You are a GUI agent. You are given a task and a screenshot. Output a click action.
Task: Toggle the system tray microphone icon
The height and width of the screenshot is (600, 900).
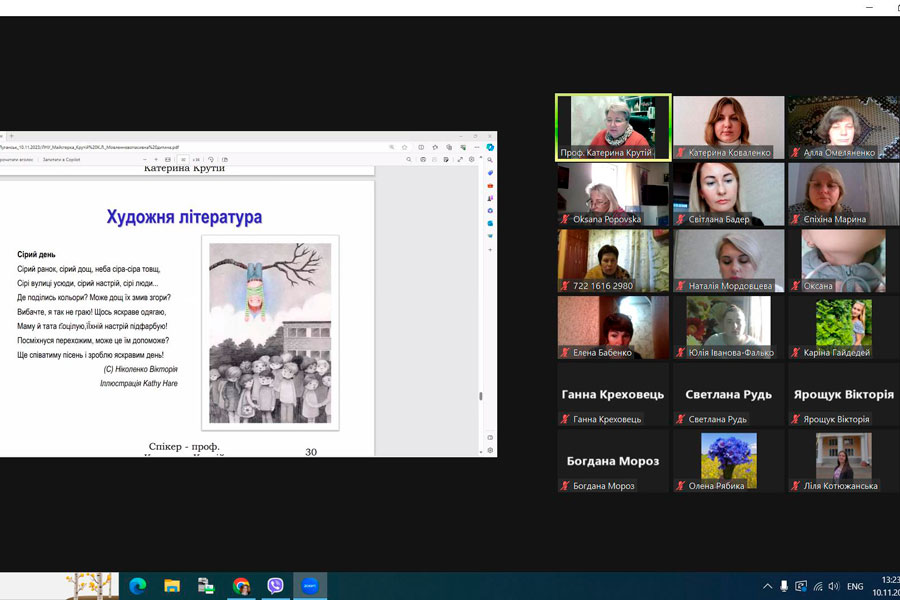point(784,586)
